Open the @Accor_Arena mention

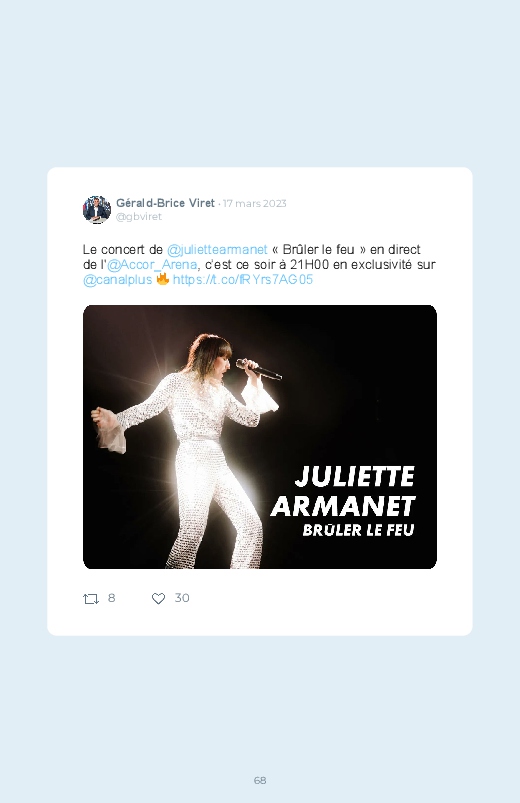tap(152, 264)
